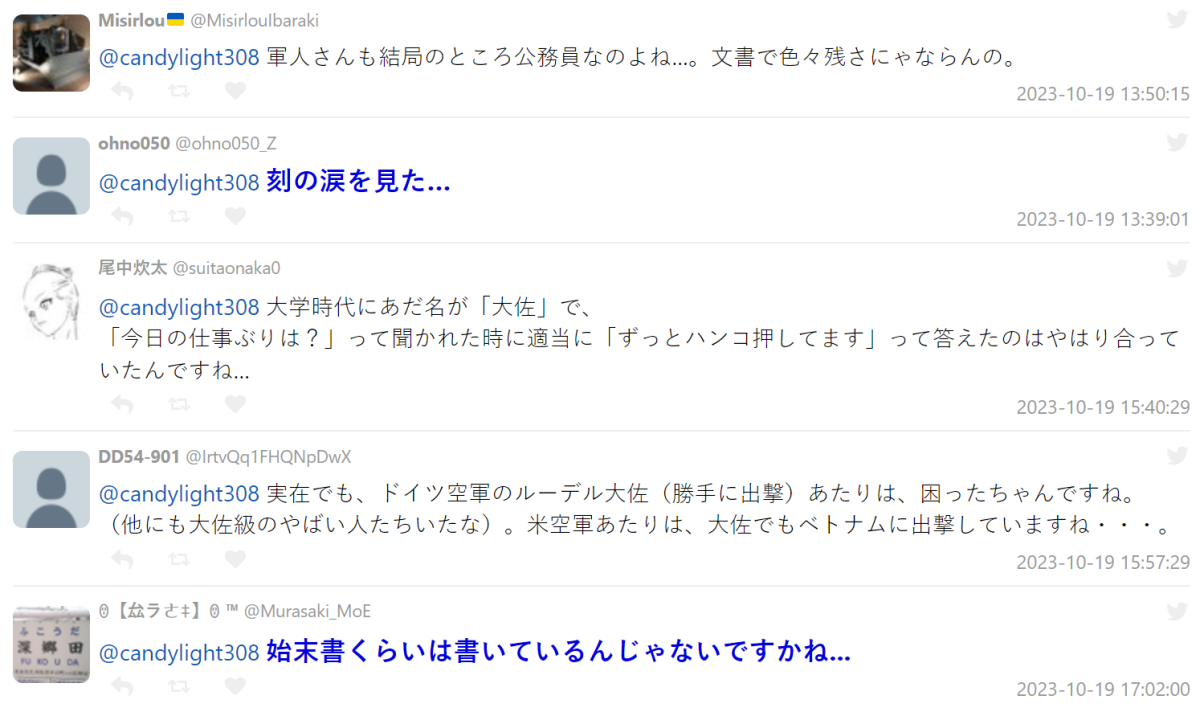Image resolution: width=1200 pixels, height=712 pixels.
Task: Retweet DD54-901's tweet
Action: [179, 559]
